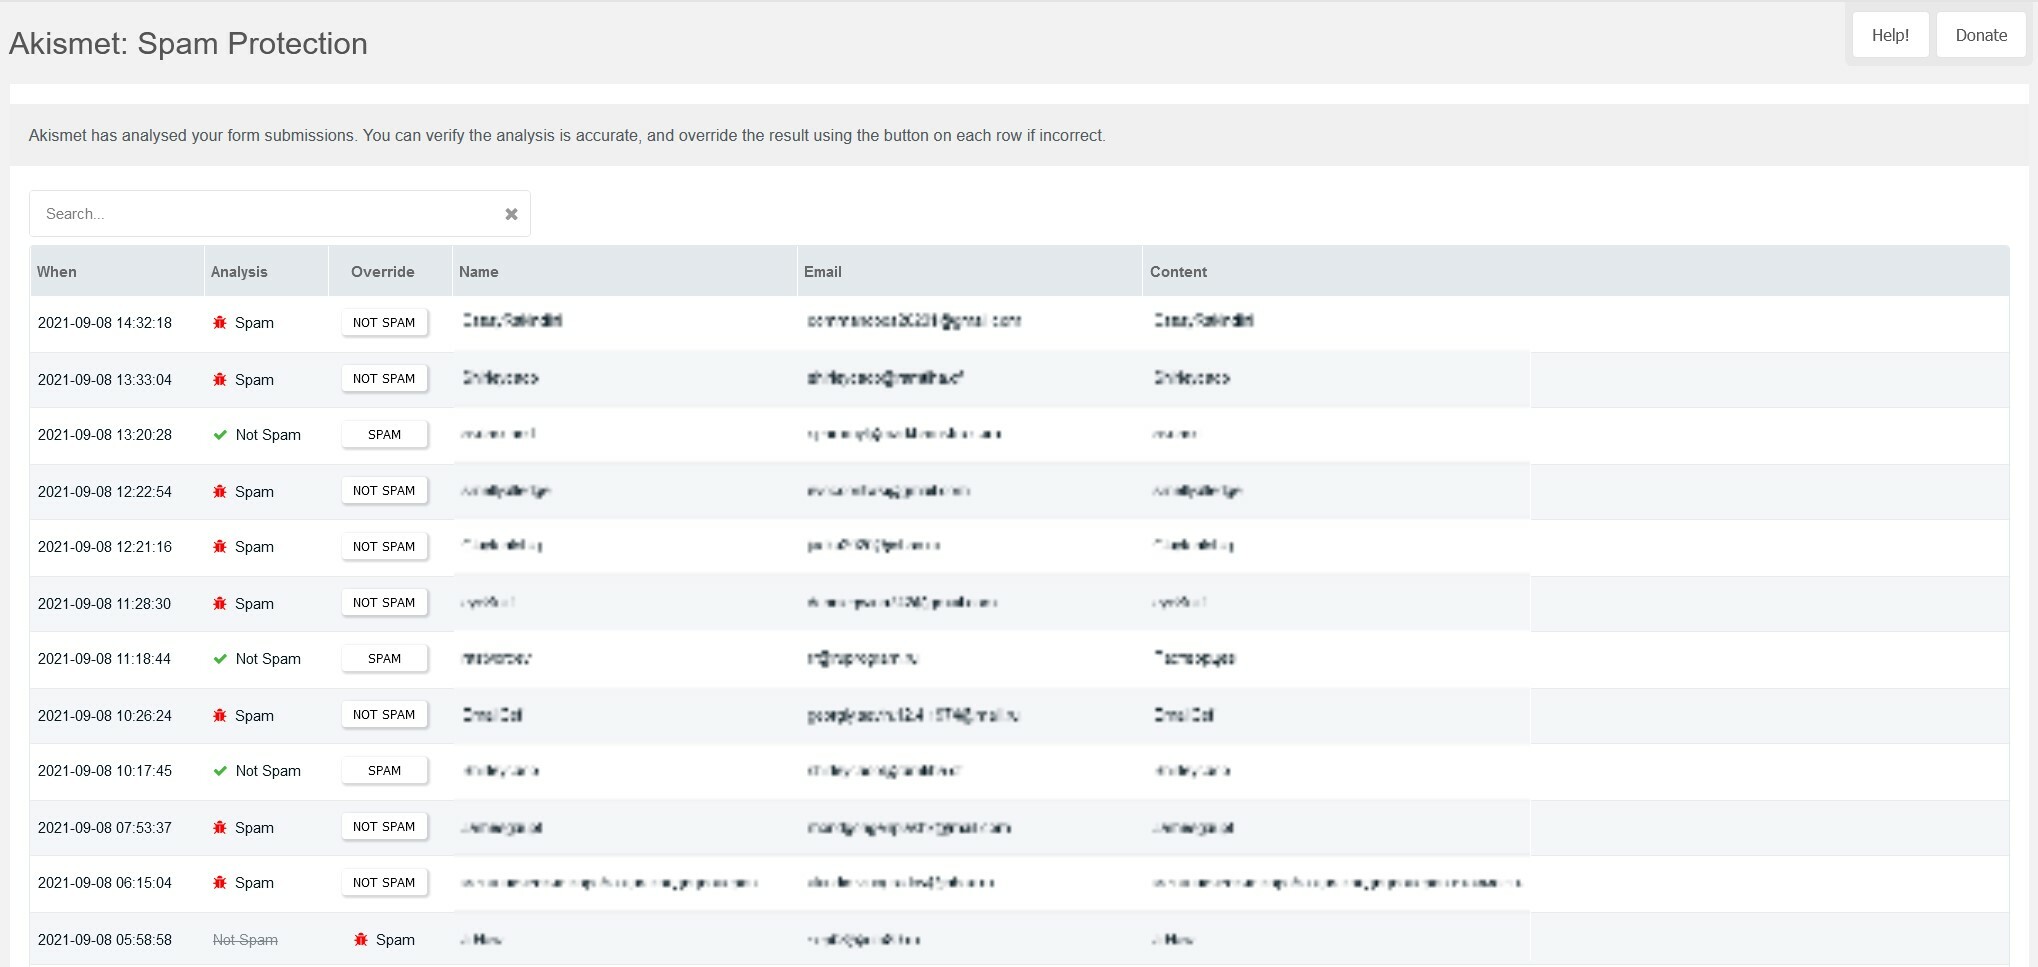
Task: Select timestamp 2021-09-08 13:33:04
Action: pyautogui.click(x=105, y=380)
